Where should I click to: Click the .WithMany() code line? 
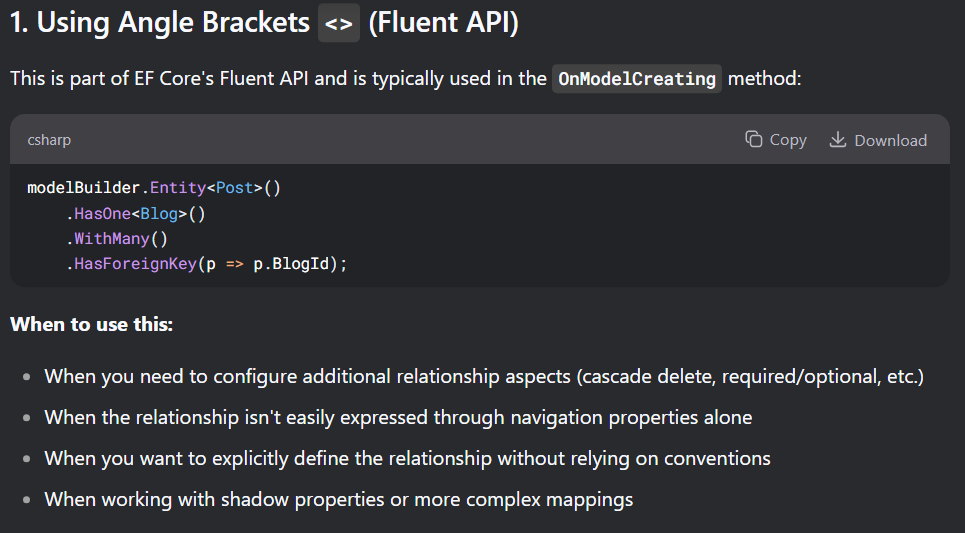[x=118, y=239]
